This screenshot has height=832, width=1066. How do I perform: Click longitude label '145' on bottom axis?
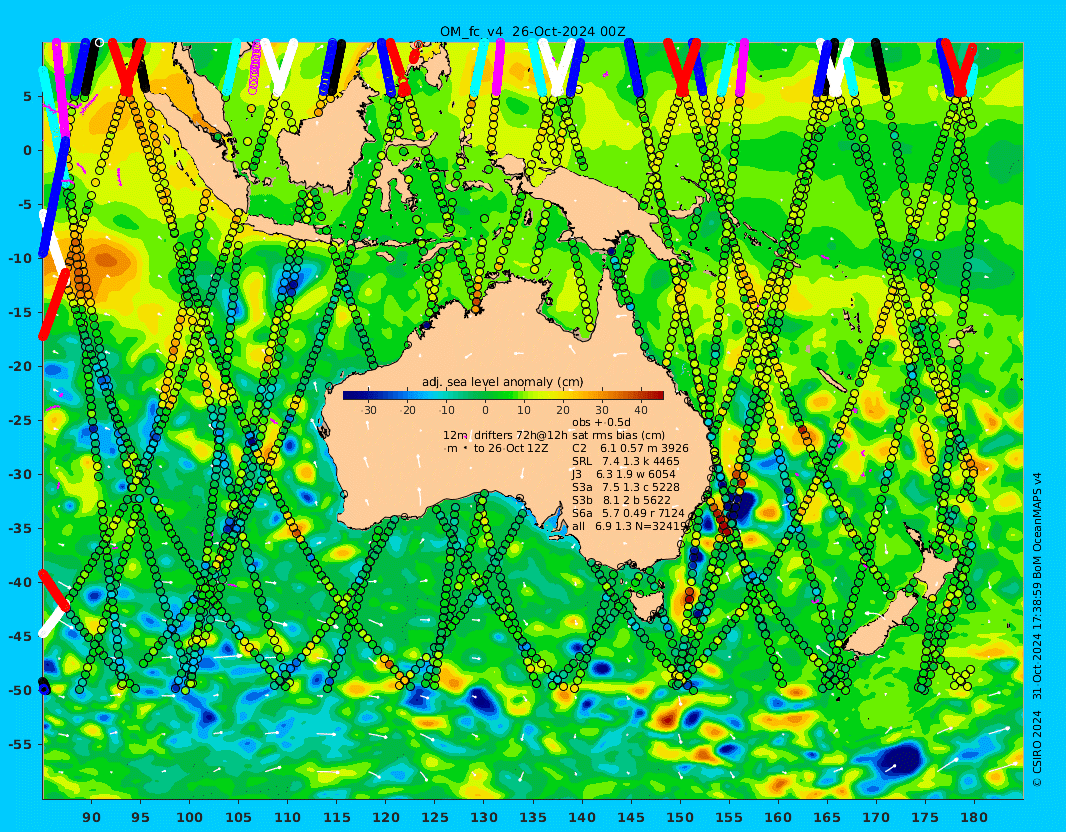pos(631,818)
